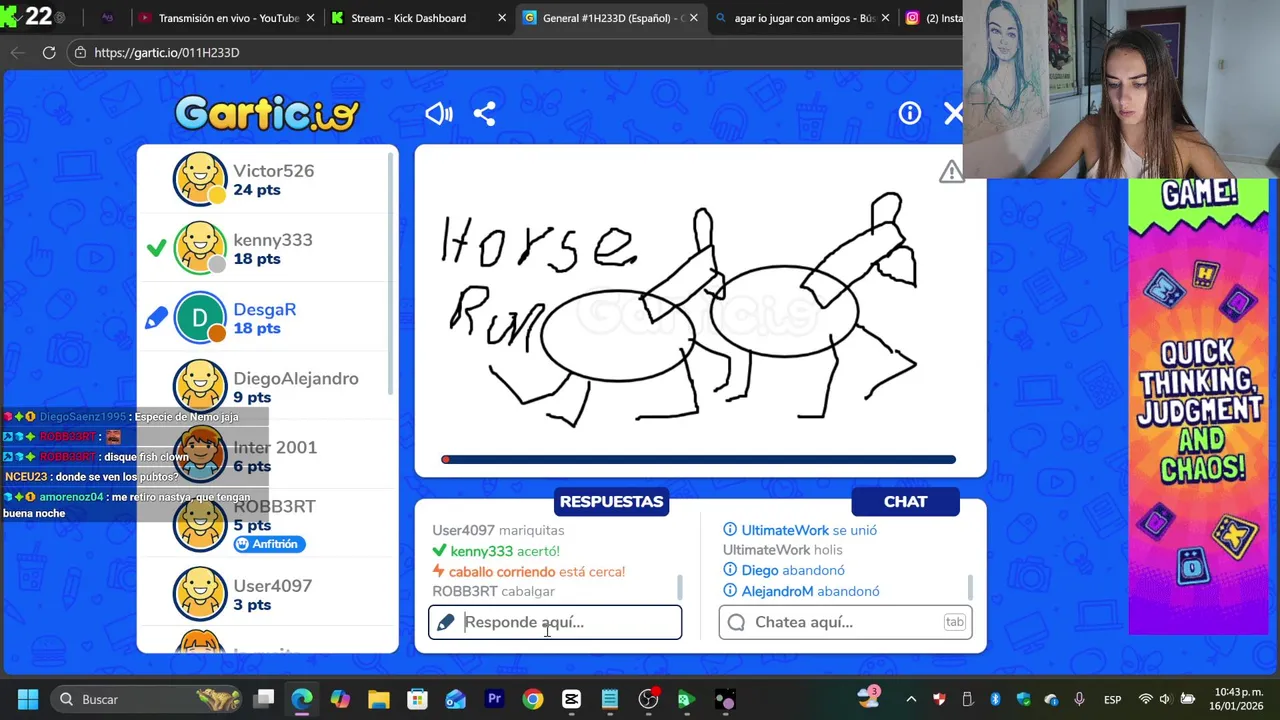This screenshot has height=720, width=1280.
Task: Click the Chatea aquí chat field
Action: pyautogui.click(x=845, y=622)
